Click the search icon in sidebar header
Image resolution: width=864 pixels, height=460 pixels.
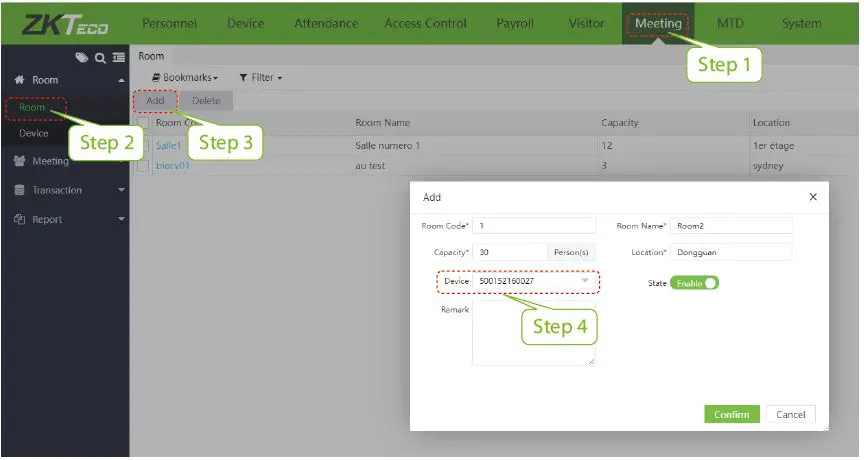[x=100, y=58]
